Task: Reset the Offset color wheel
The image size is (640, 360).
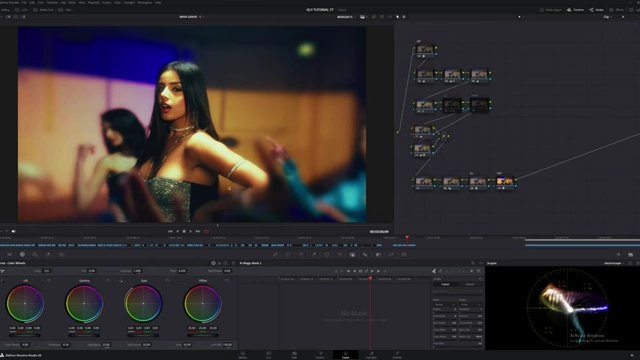Action: (227, 281)
